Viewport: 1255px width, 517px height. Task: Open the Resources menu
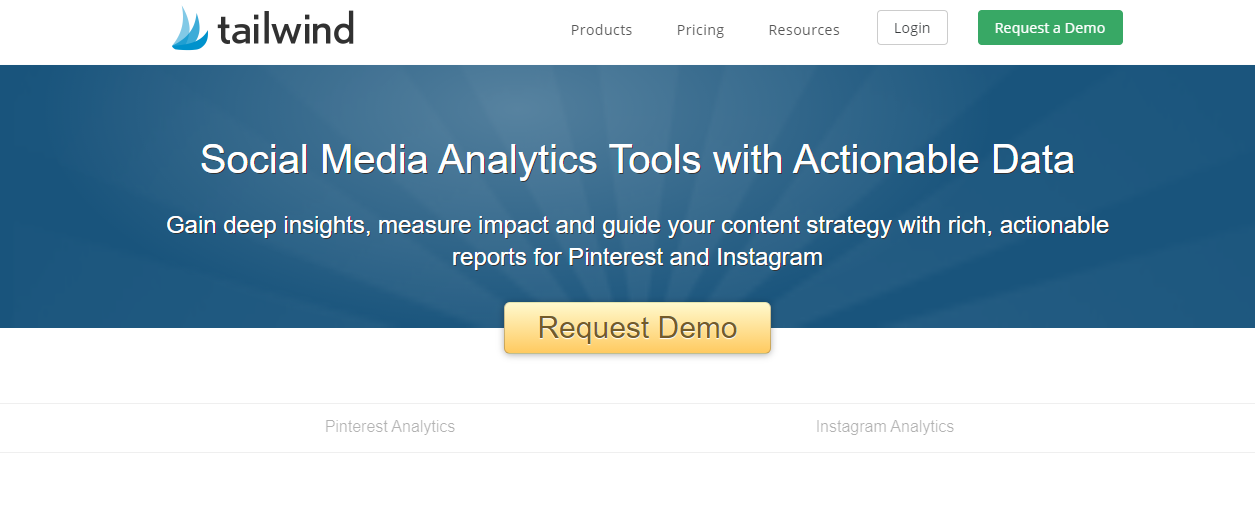tap(804, 30)
